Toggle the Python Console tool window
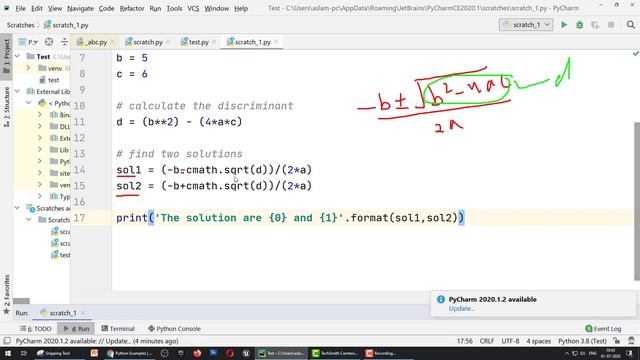This screenshot has height=360, width=640. 174,329
